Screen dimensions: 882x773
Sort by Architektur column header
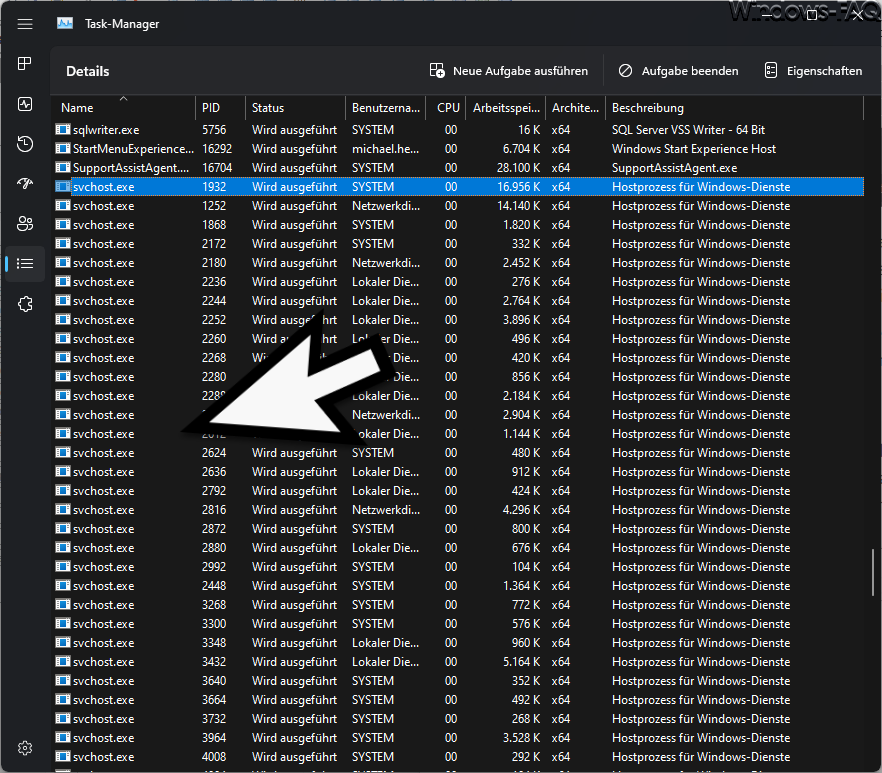575,107
